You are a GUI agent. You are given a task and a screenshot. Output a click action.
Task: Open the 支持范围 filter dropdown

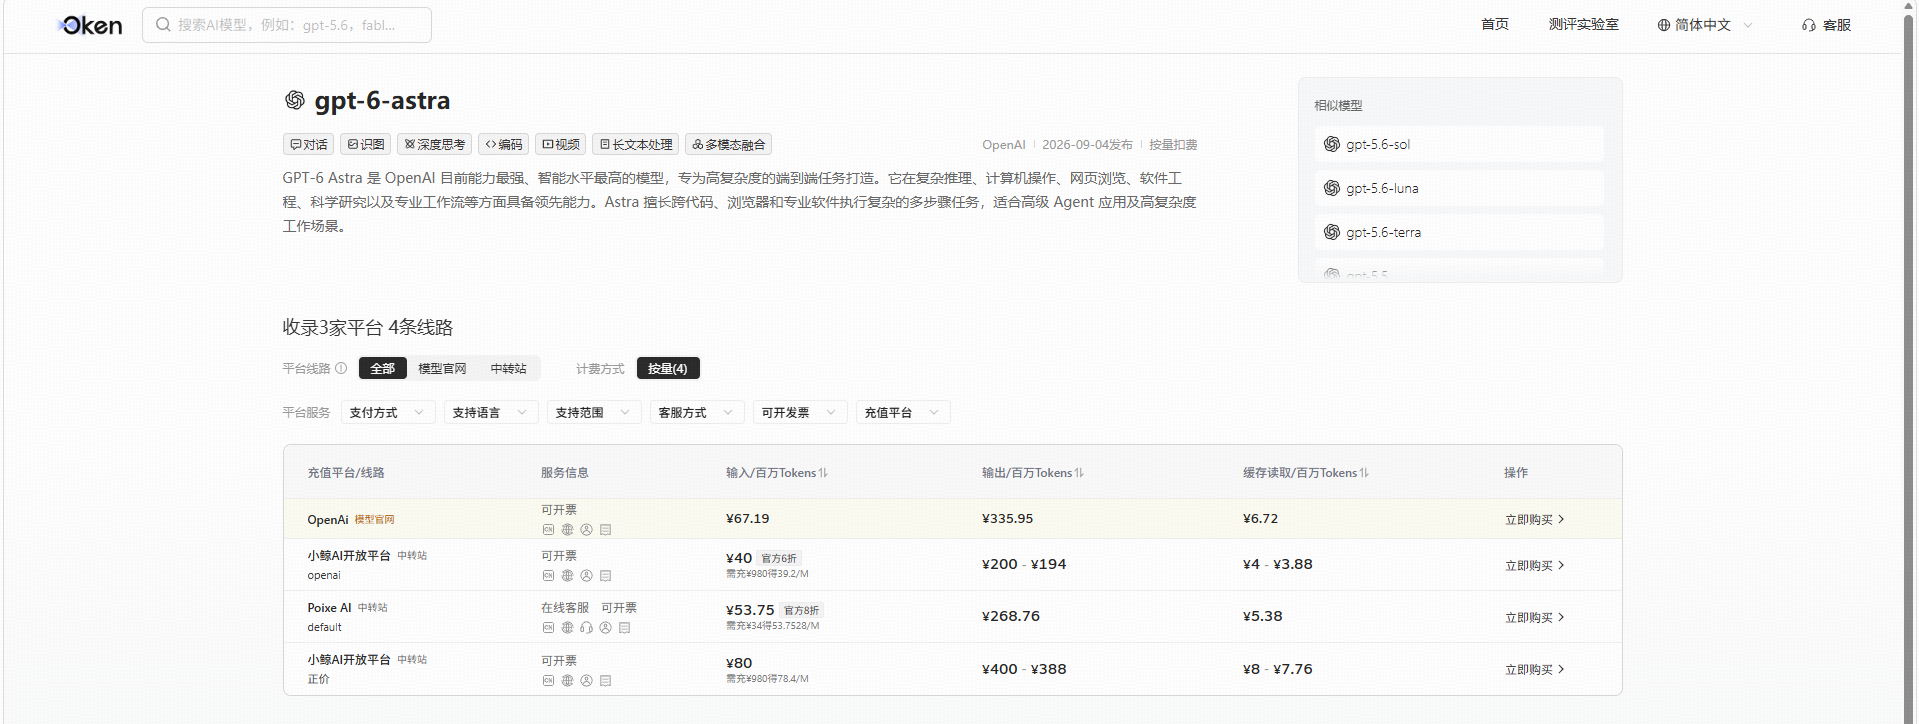coord(594,412)
